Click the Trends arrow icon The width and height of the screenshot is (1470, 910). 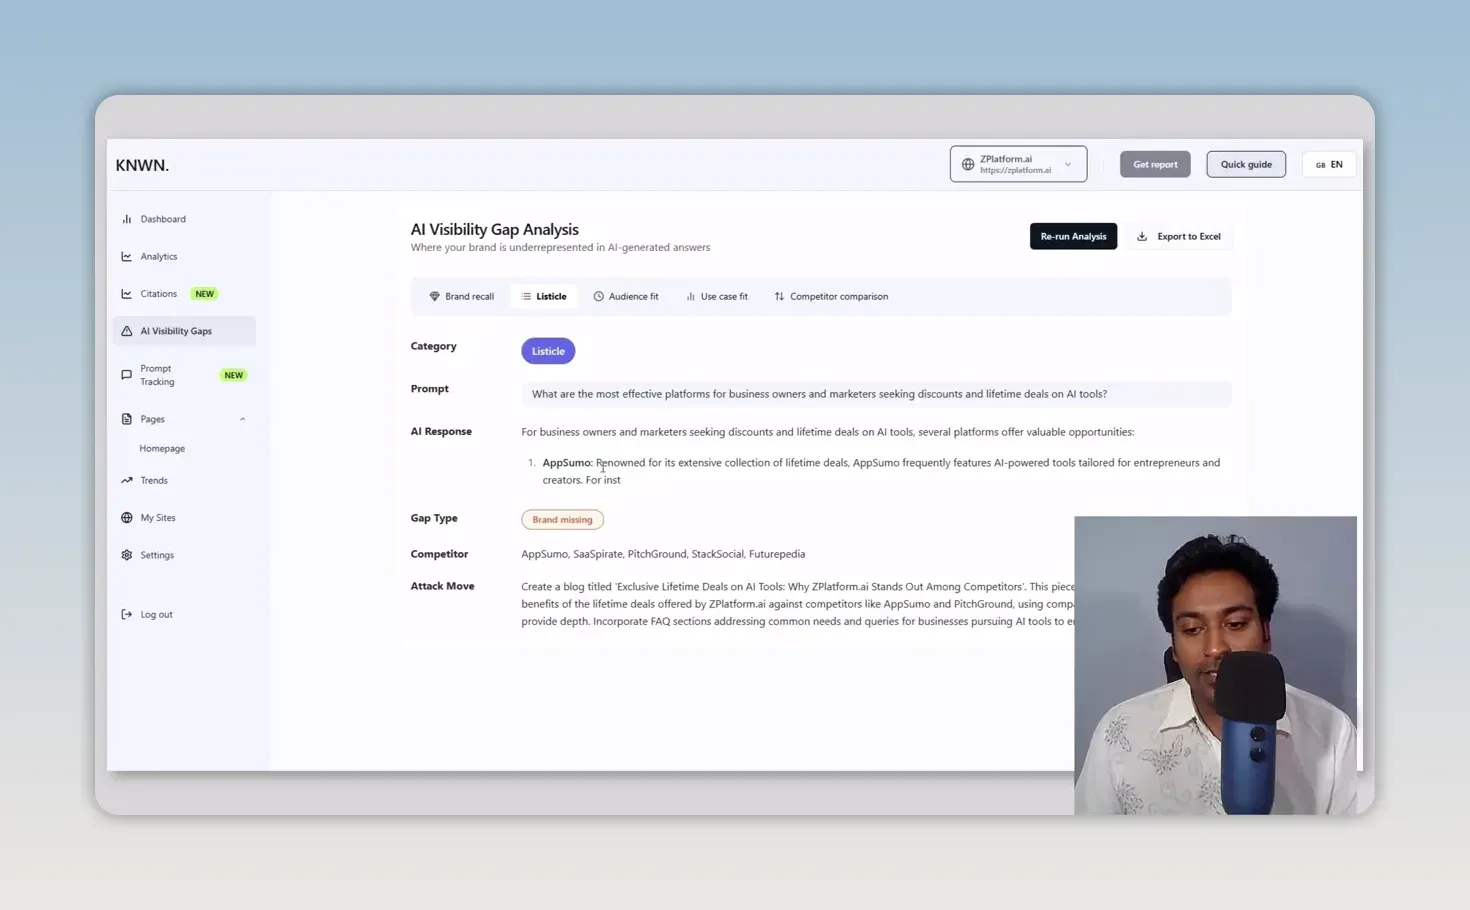pos(126,481)
